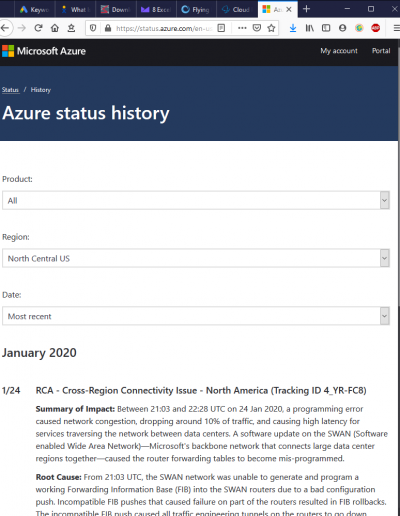Screen dimensions: 400x516
Task: Click the Root Cause label
Action: [x=58, y=477]
